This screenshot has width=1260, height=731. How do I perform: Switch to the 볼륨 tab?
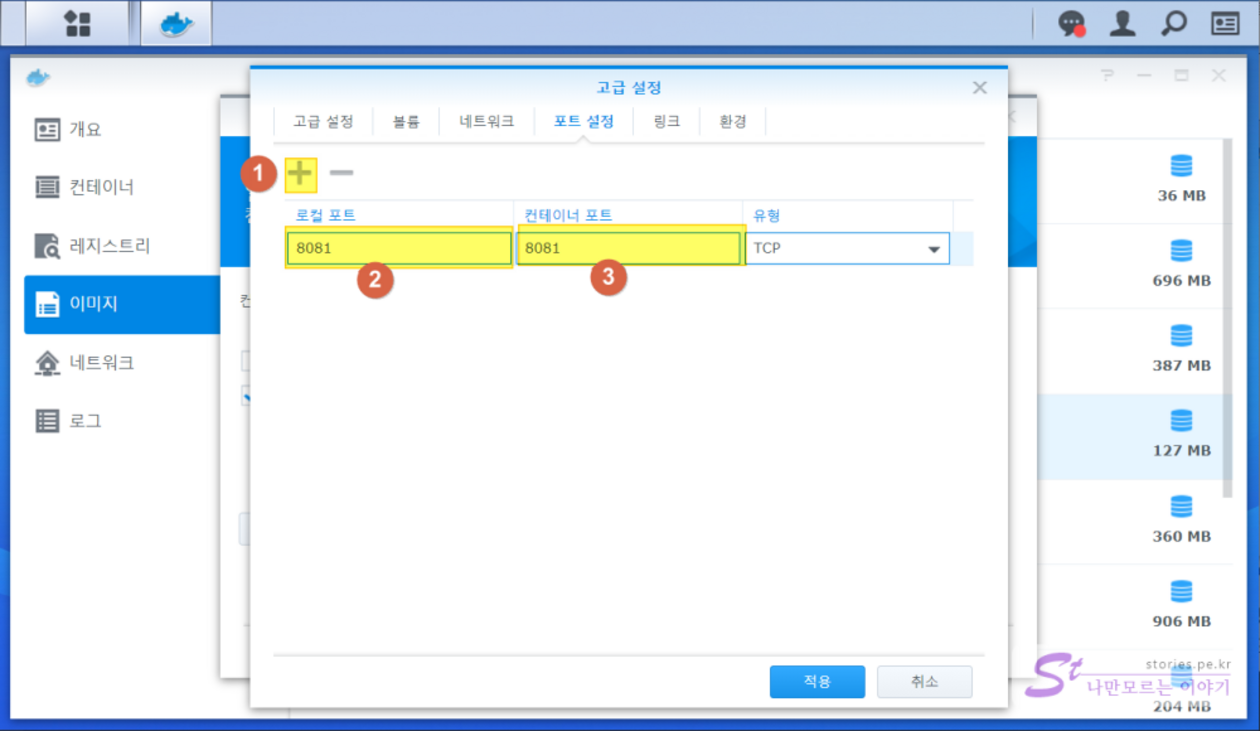pos(406,121)
